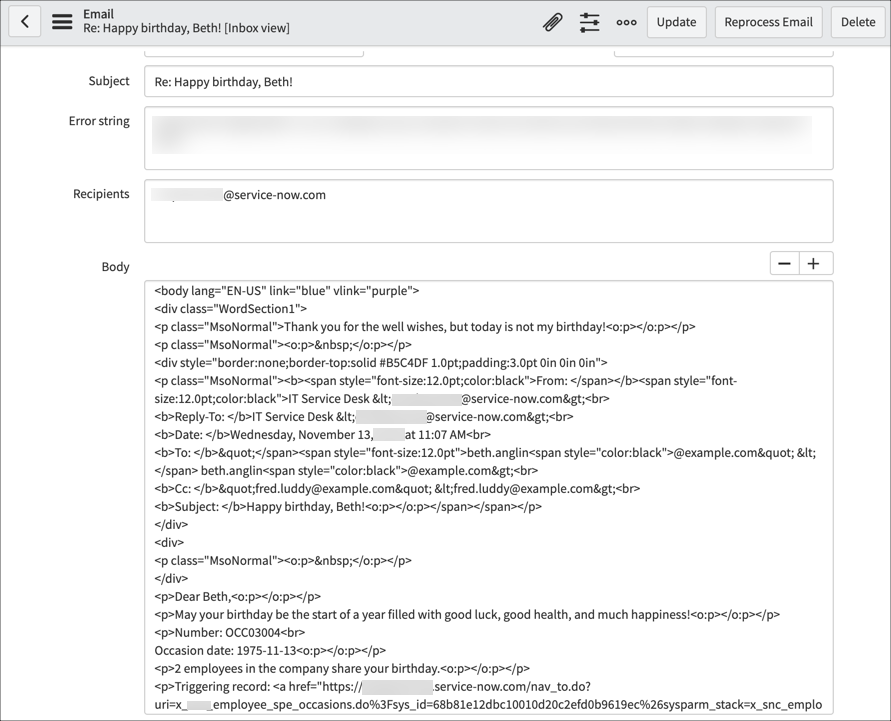
Task: Open the form context menu hamburger icon
Action: [61, 21]
